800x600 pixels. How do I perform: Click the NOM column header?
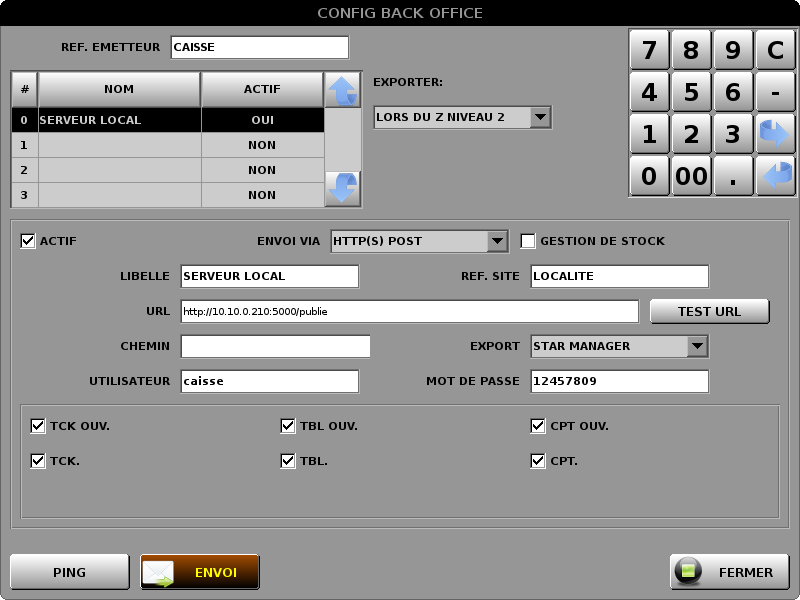click(x=119, y=89)
